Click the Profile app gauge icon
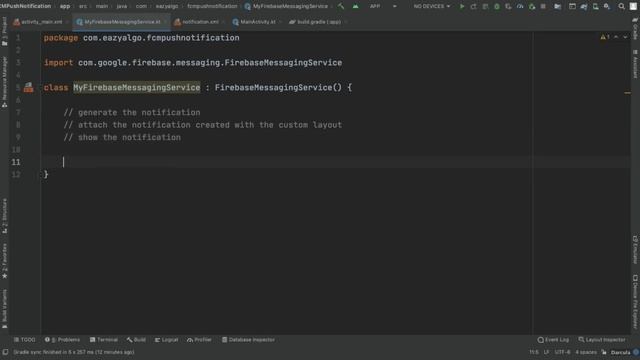 tap(520, 7)
